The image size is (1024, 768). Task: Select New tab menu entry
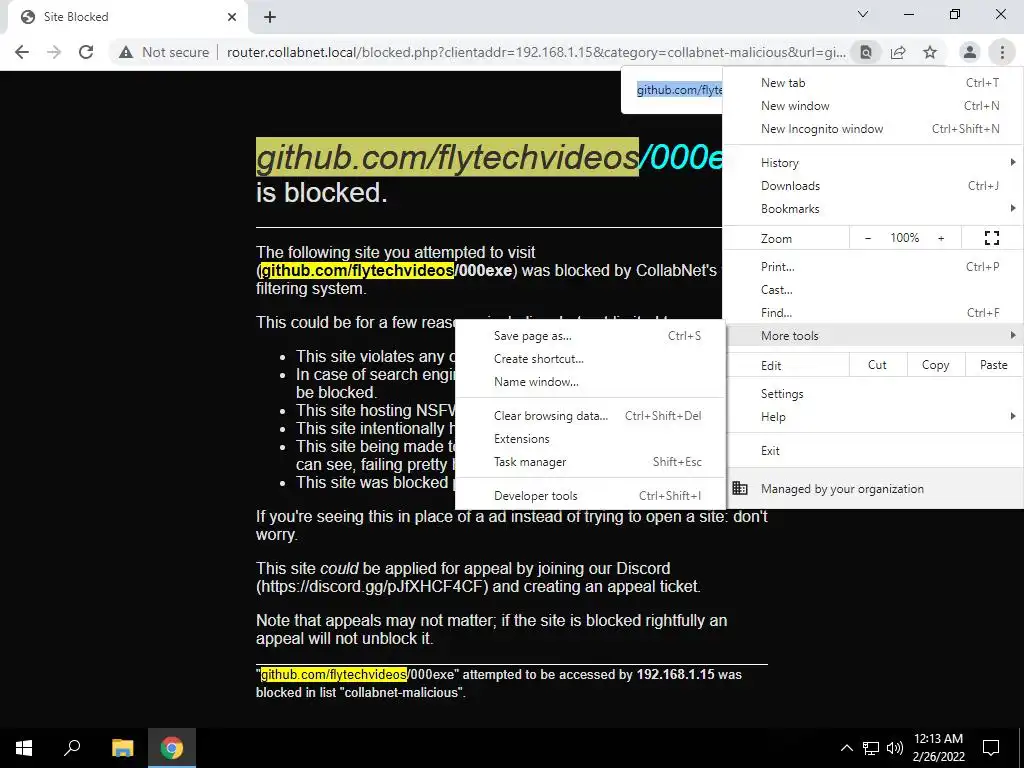[x=873, y=83]
